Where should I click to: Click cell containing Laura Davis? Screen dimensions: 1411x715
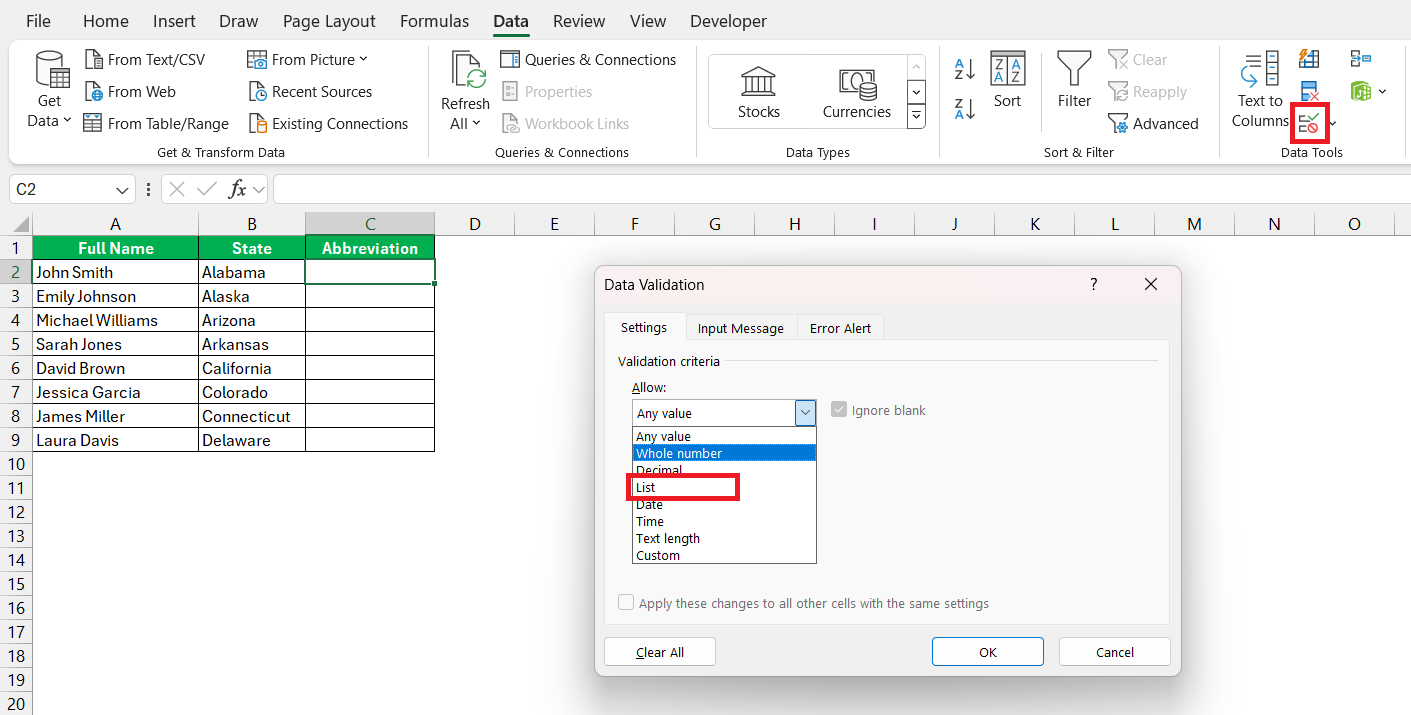(x=116, y=440)
